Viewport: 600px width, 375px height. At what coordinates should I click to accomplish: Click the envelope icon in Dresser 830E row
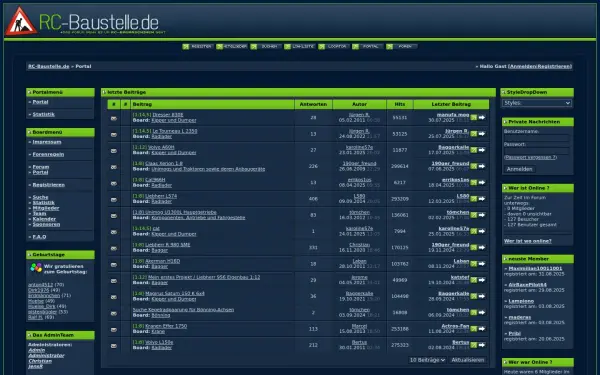[114, 118]
